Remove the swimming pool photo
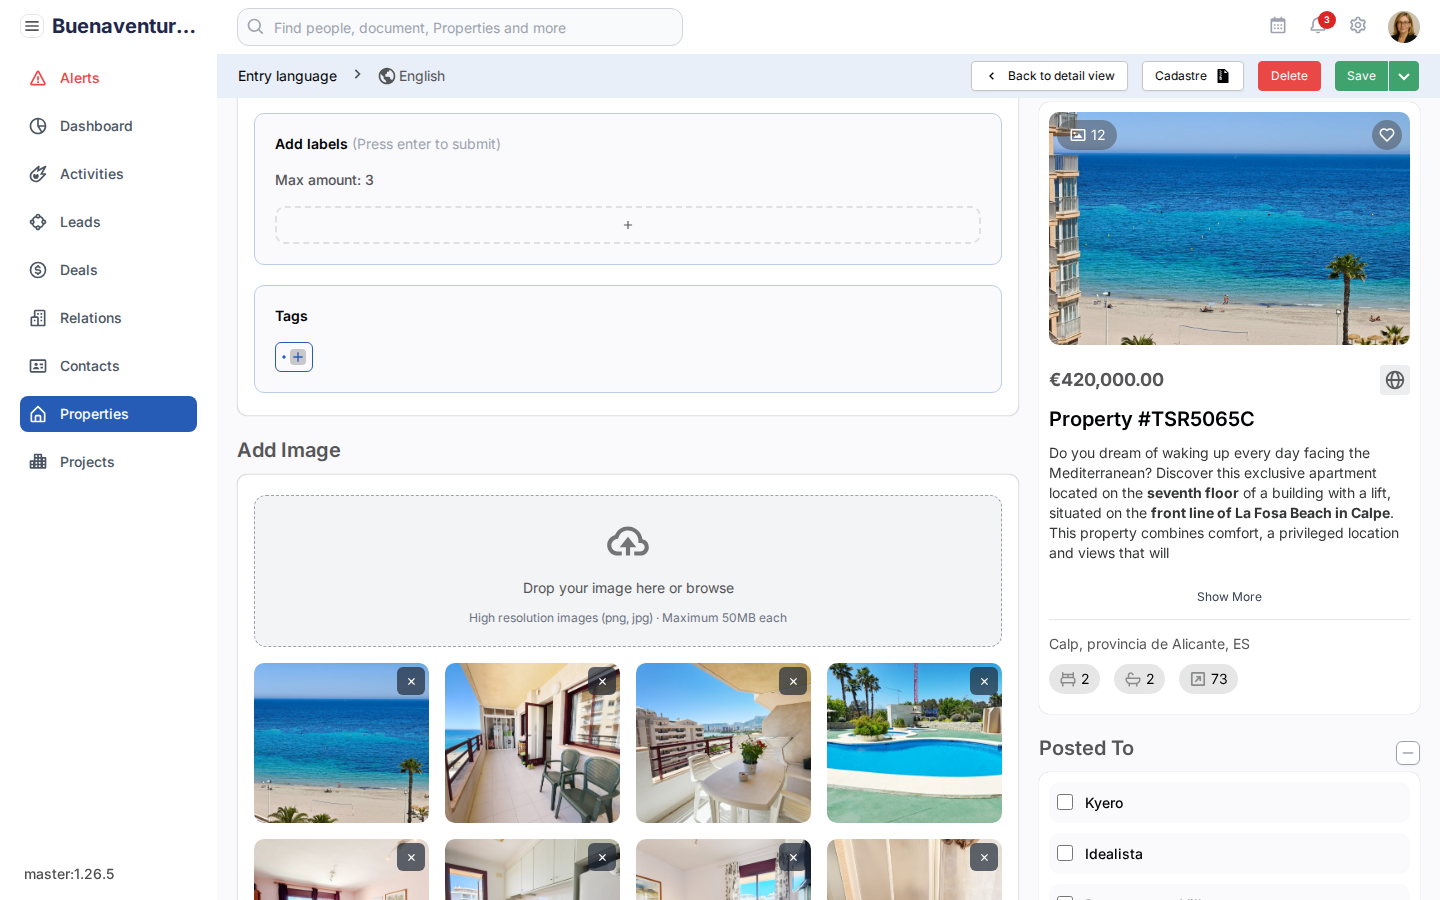 click(984, 681)
